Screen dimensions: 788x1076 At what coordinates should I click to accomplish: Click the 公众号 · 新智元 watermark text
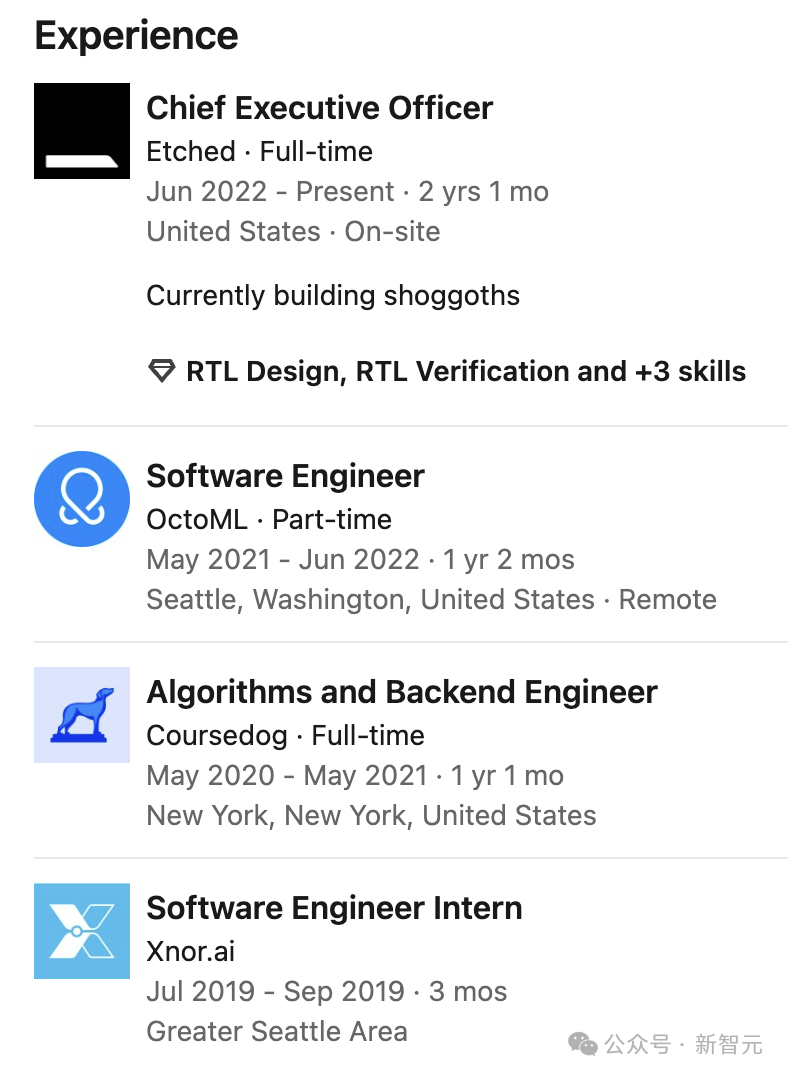pyautogui.click(x=684, y=1044)
